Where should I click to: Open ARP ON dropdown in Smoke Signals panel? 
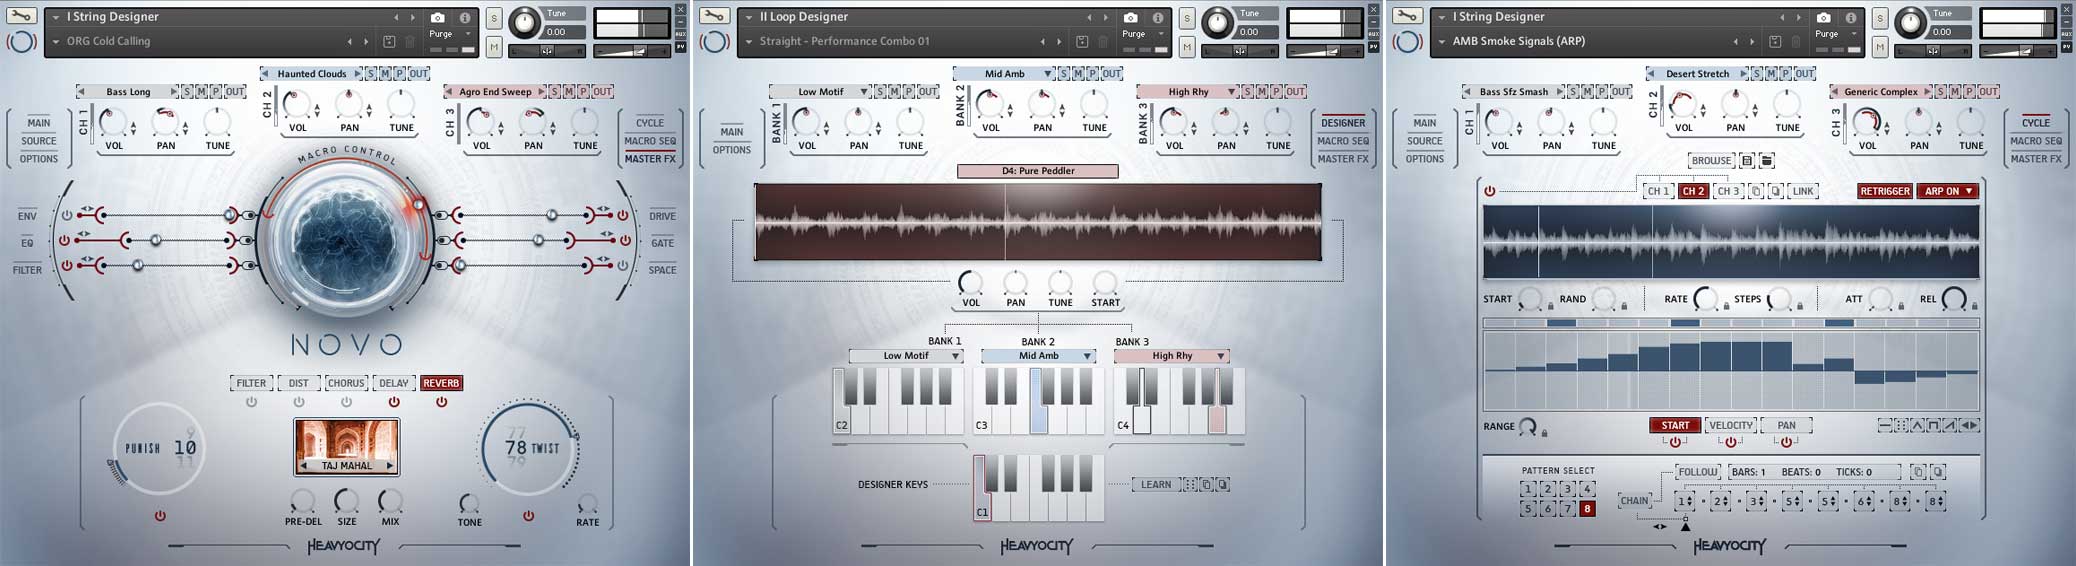point(1947,191)
